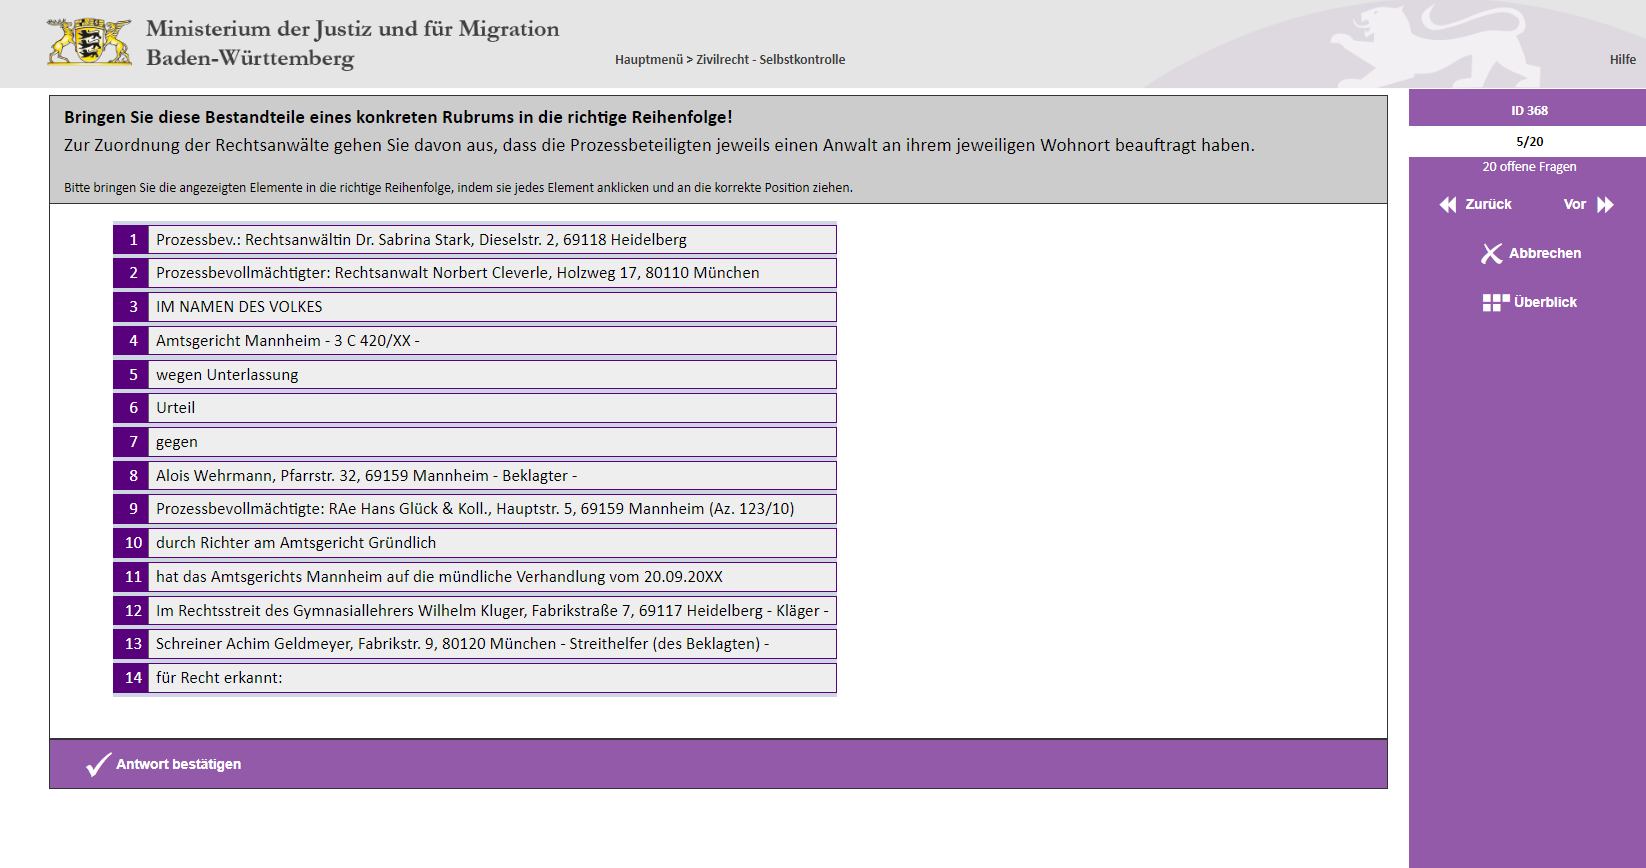This screenshot has height=868, width=1646.
Task: Click the Abbrechen button label
Action: tap(1544, 254)
